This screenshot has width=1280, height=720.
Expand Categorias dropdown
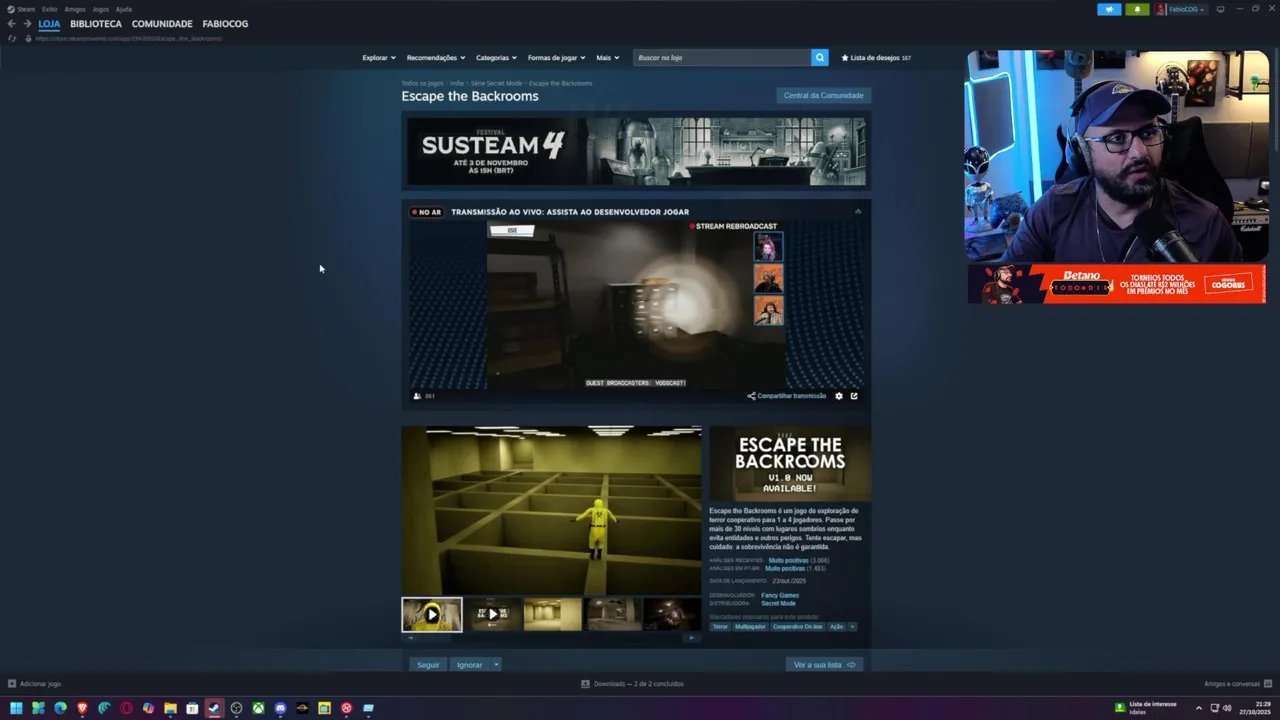pos(496,58)
